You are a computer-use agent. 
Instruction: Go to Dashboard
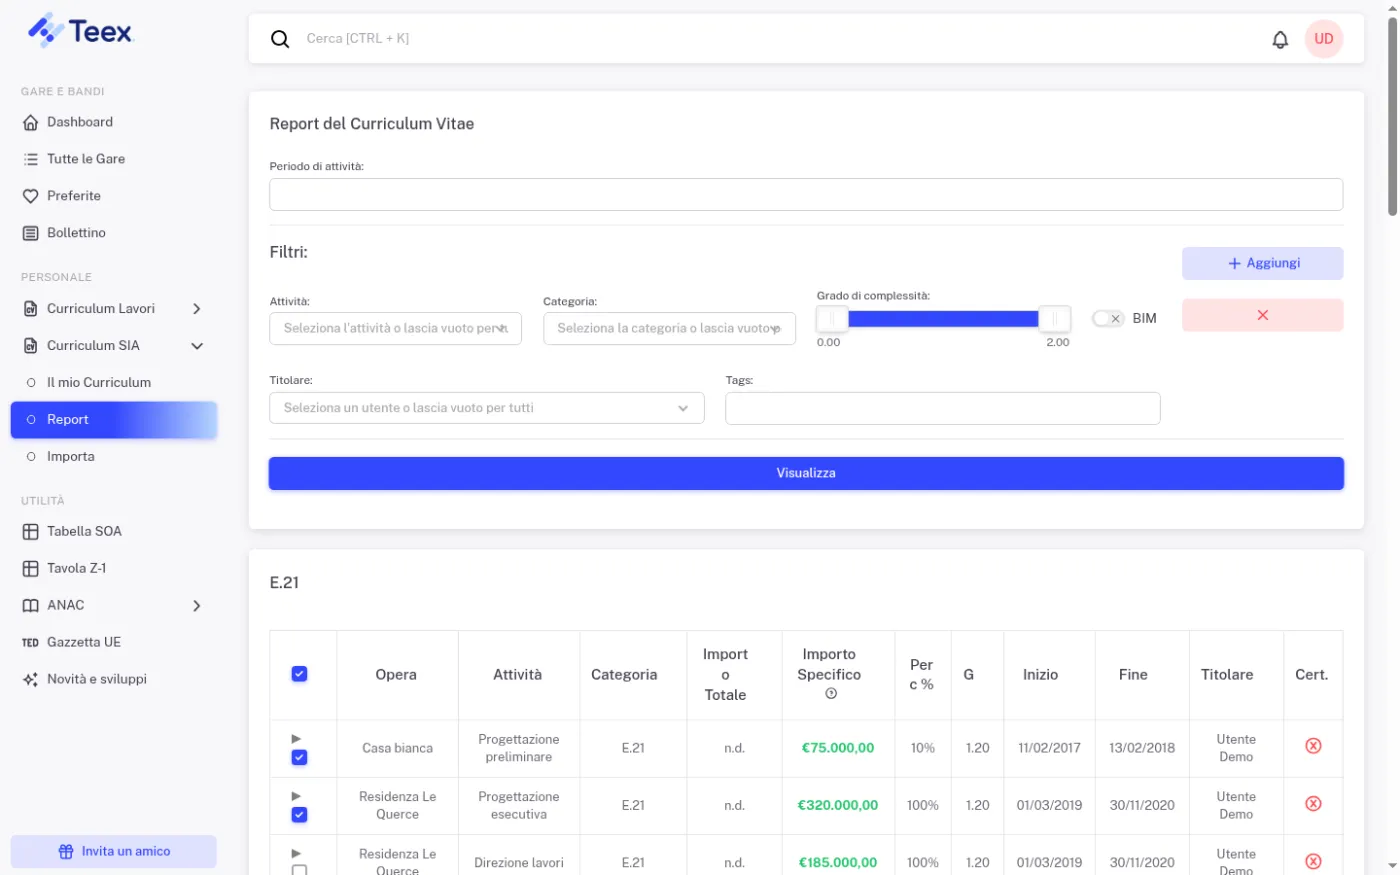114,122
